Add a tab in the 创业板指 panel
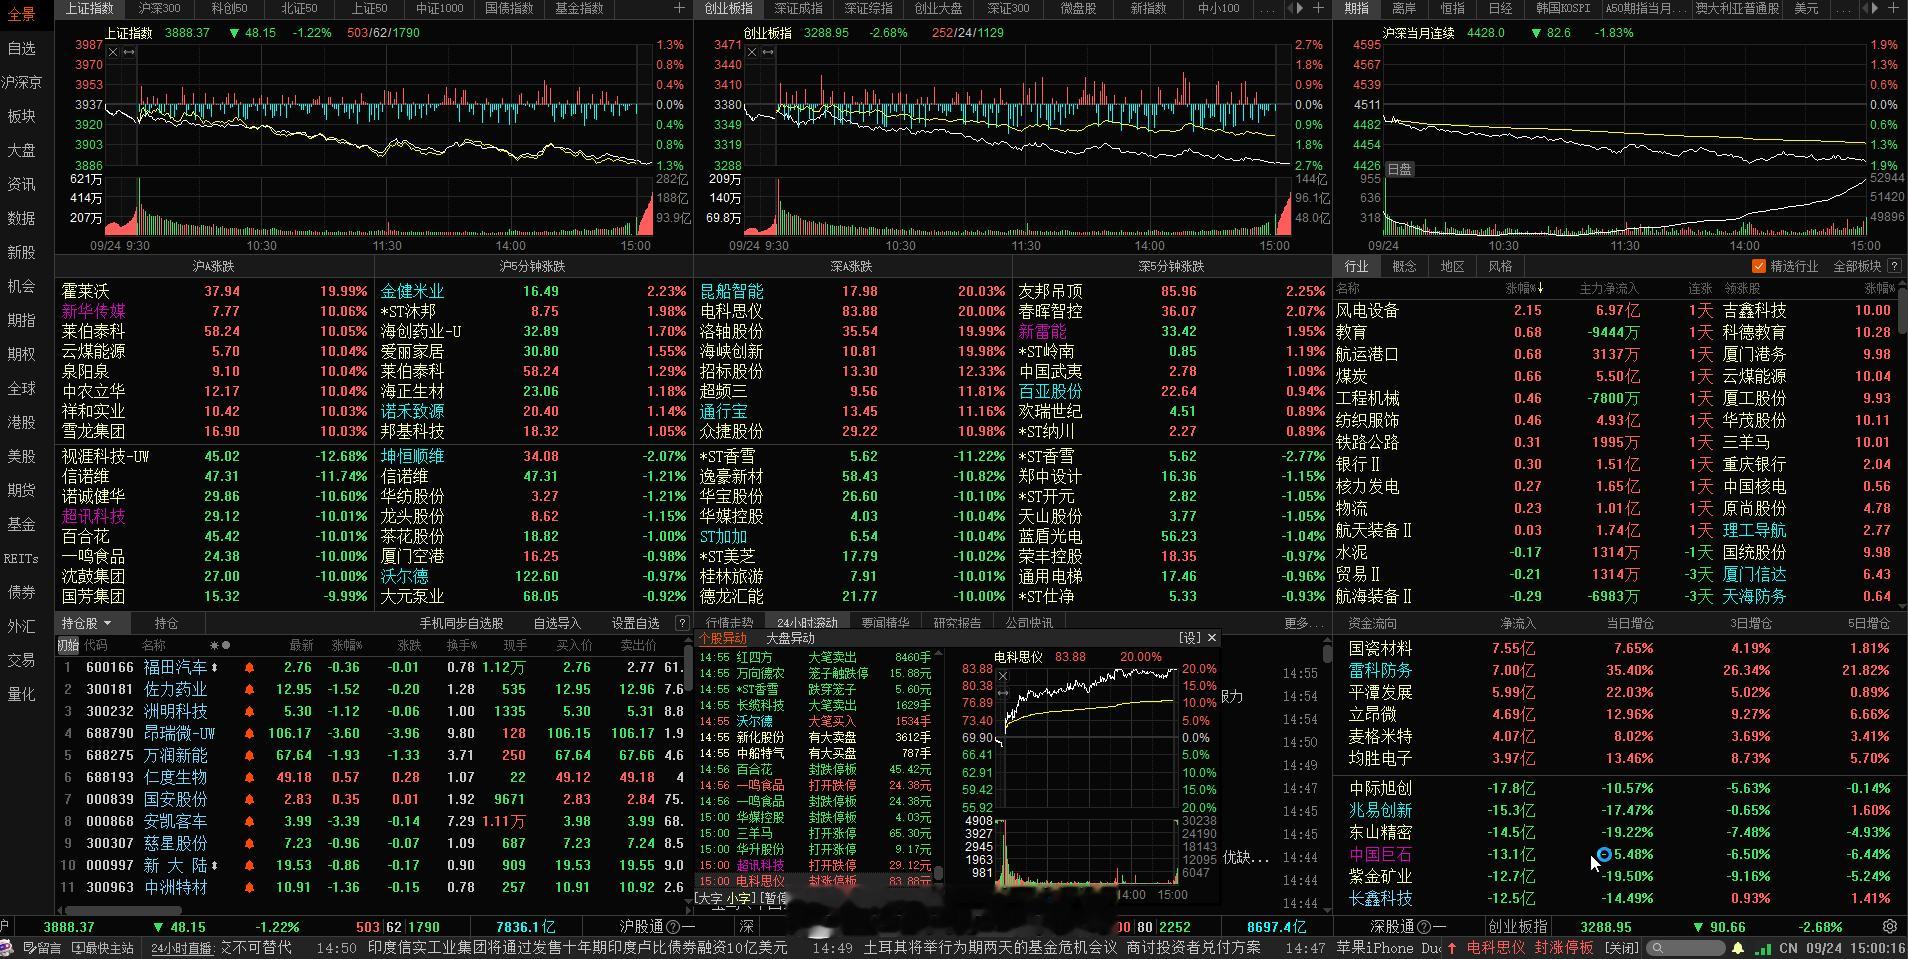Viewport: 1908px width, 959px height. coord(1318,8)
